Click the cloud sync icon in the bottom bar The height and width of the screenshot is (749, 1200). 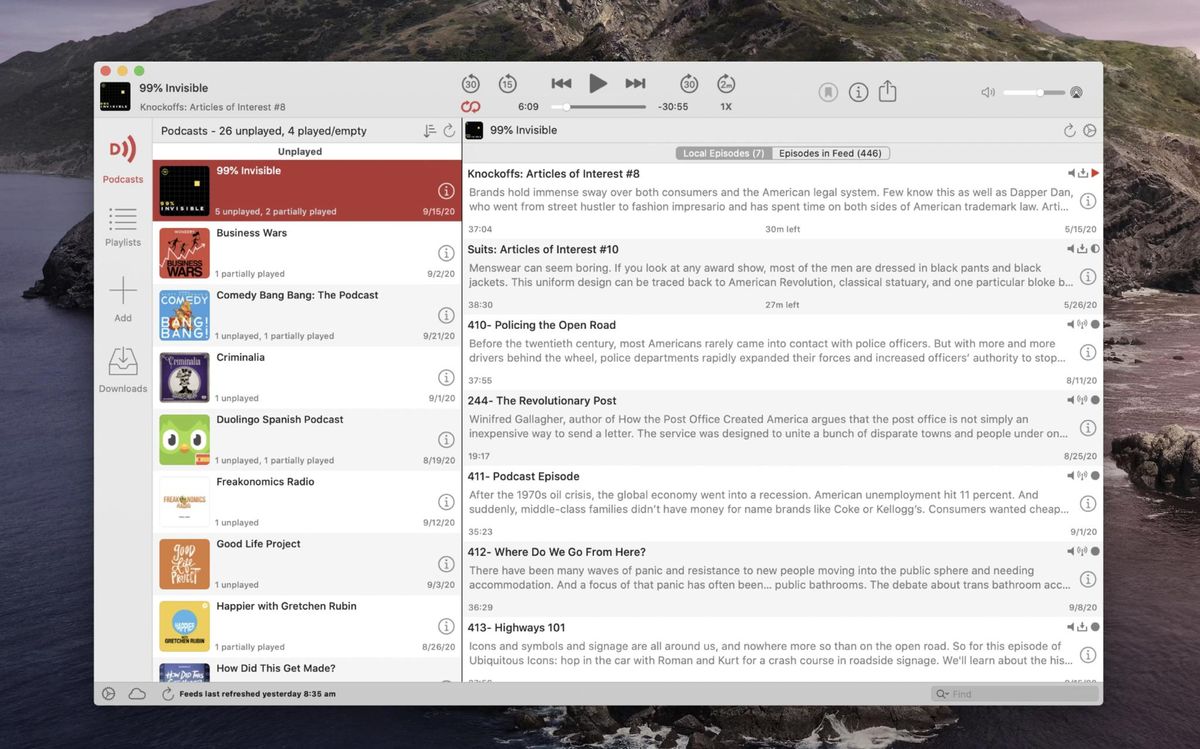point(137,693)
